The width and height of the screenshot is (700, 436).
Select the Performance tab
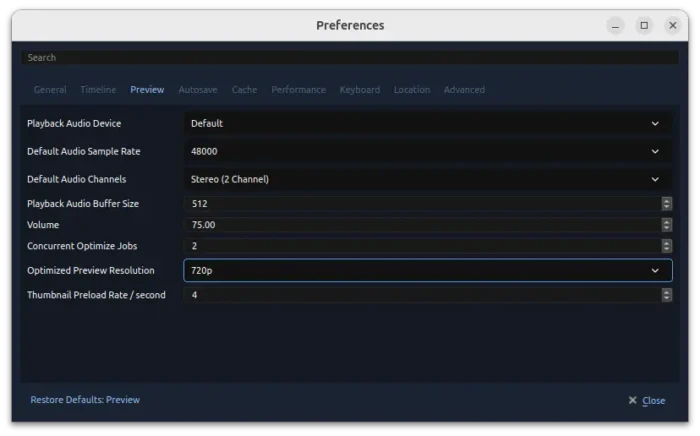click(298, 90)
